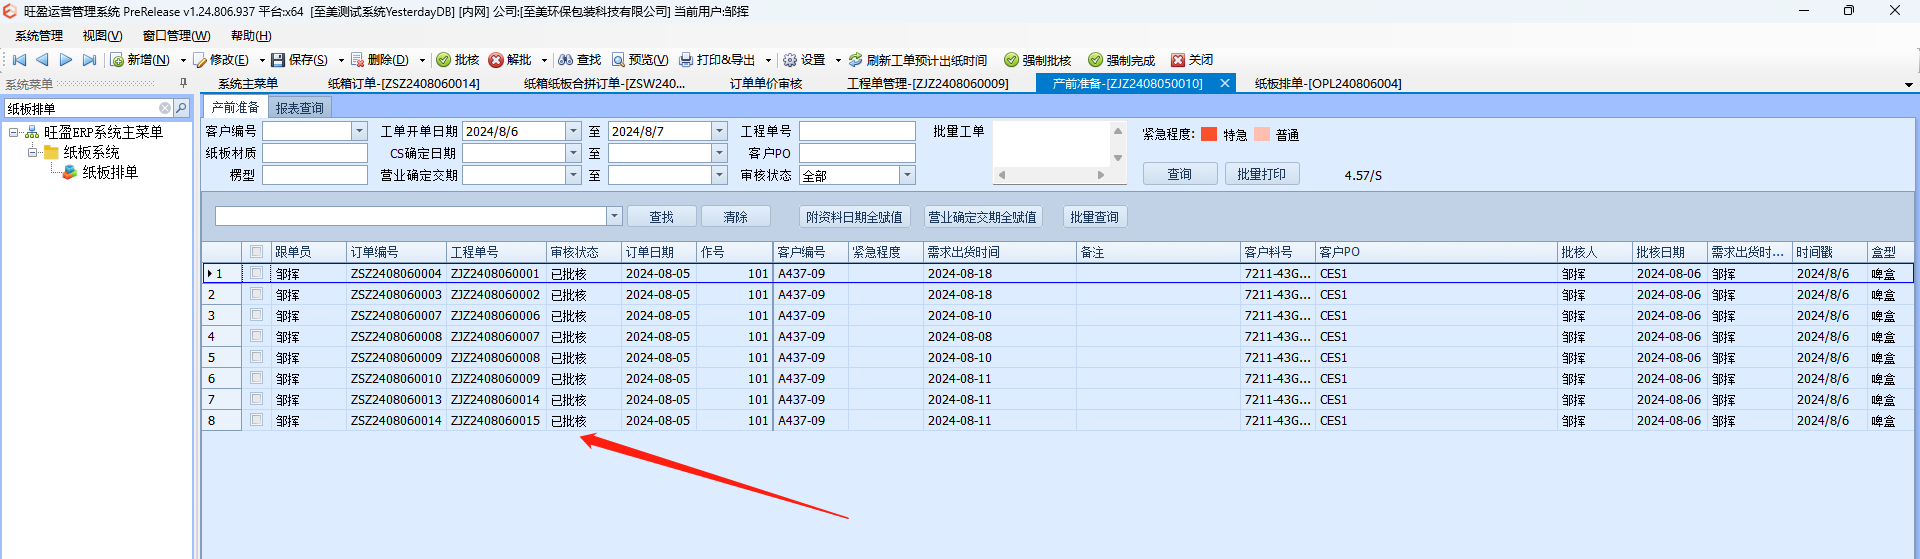Screen dimensions: 1920x559
Task: Toggle the select-all header checkbox
Action: coord(257,252)
